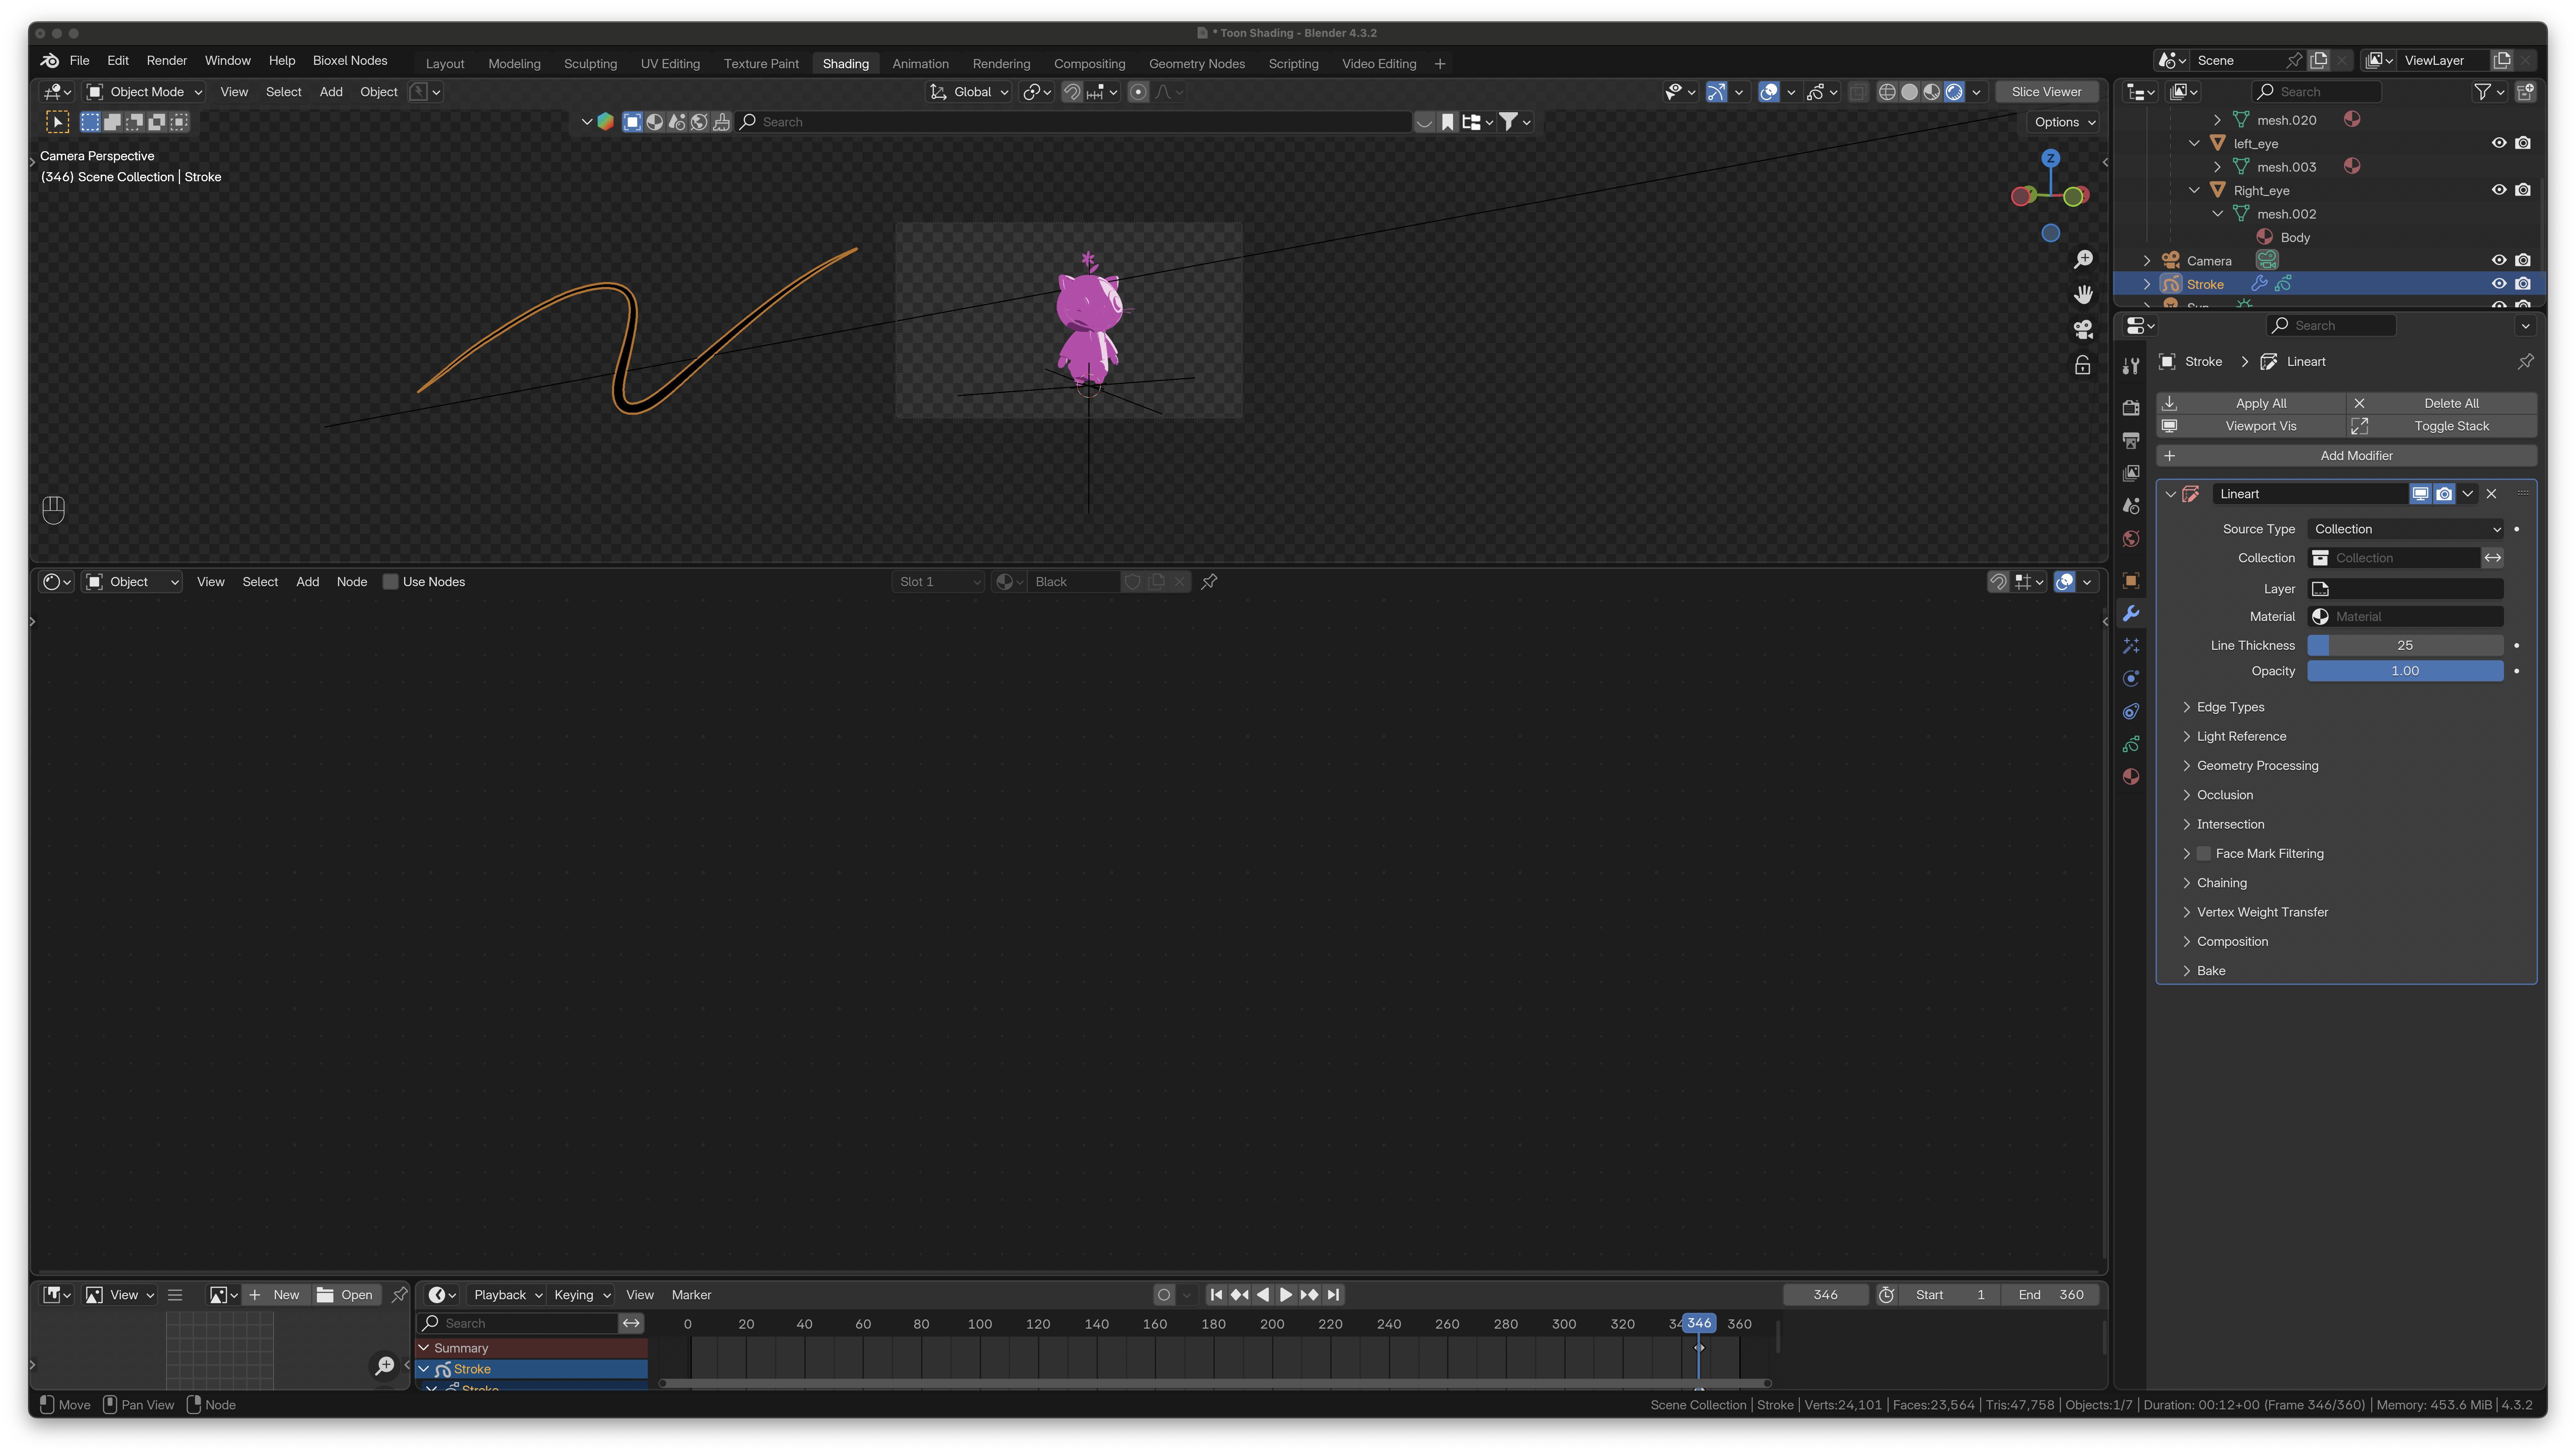Open the View Layer properties tab
The width and height of the screenshot is (2576, 1453).
(2131, 473)
